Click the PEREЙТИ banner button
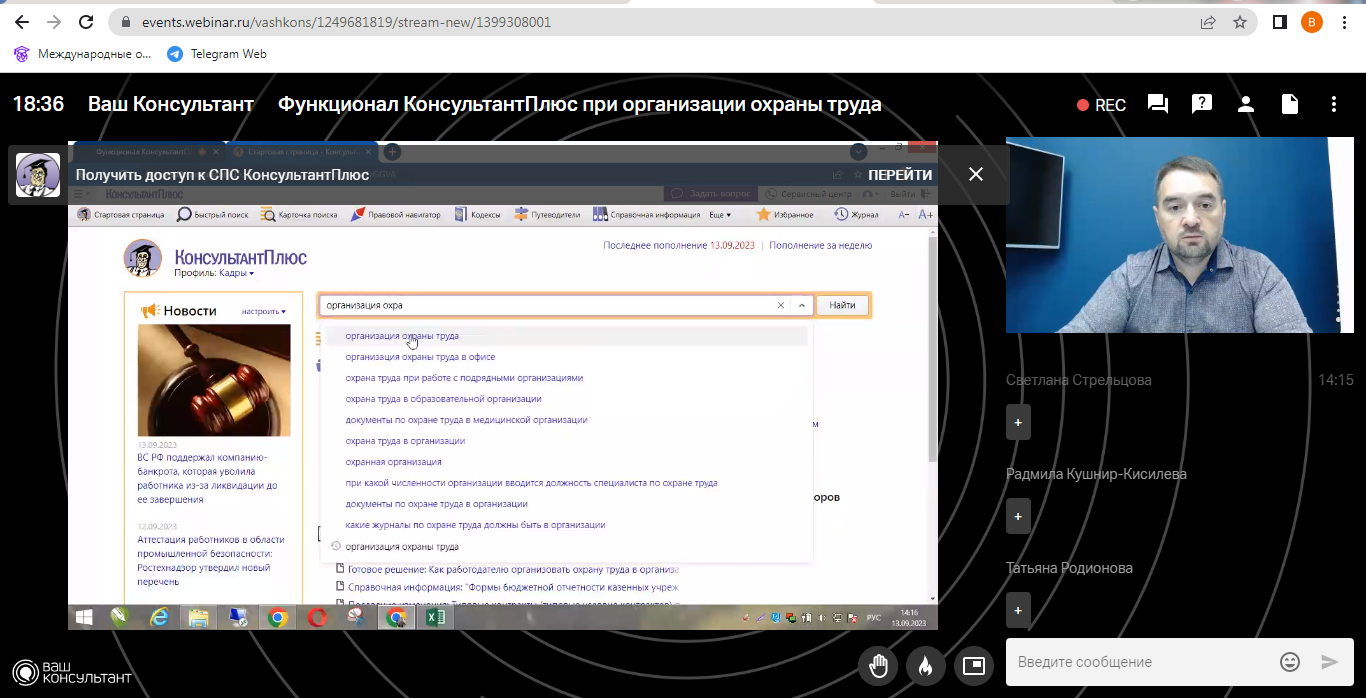 (x=900, y=175)
